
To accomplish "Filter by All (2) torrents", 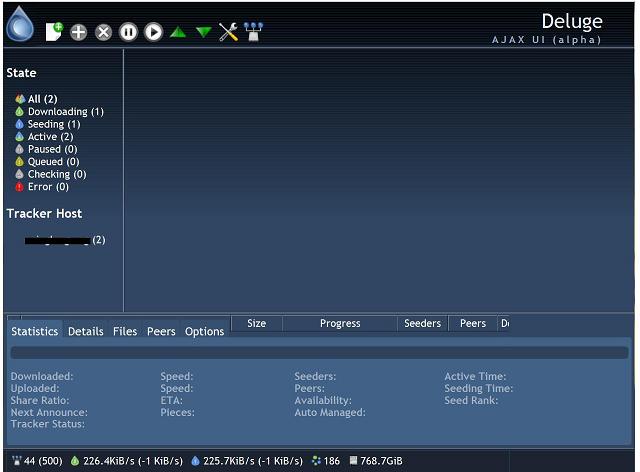I will [x=36, y=99].
